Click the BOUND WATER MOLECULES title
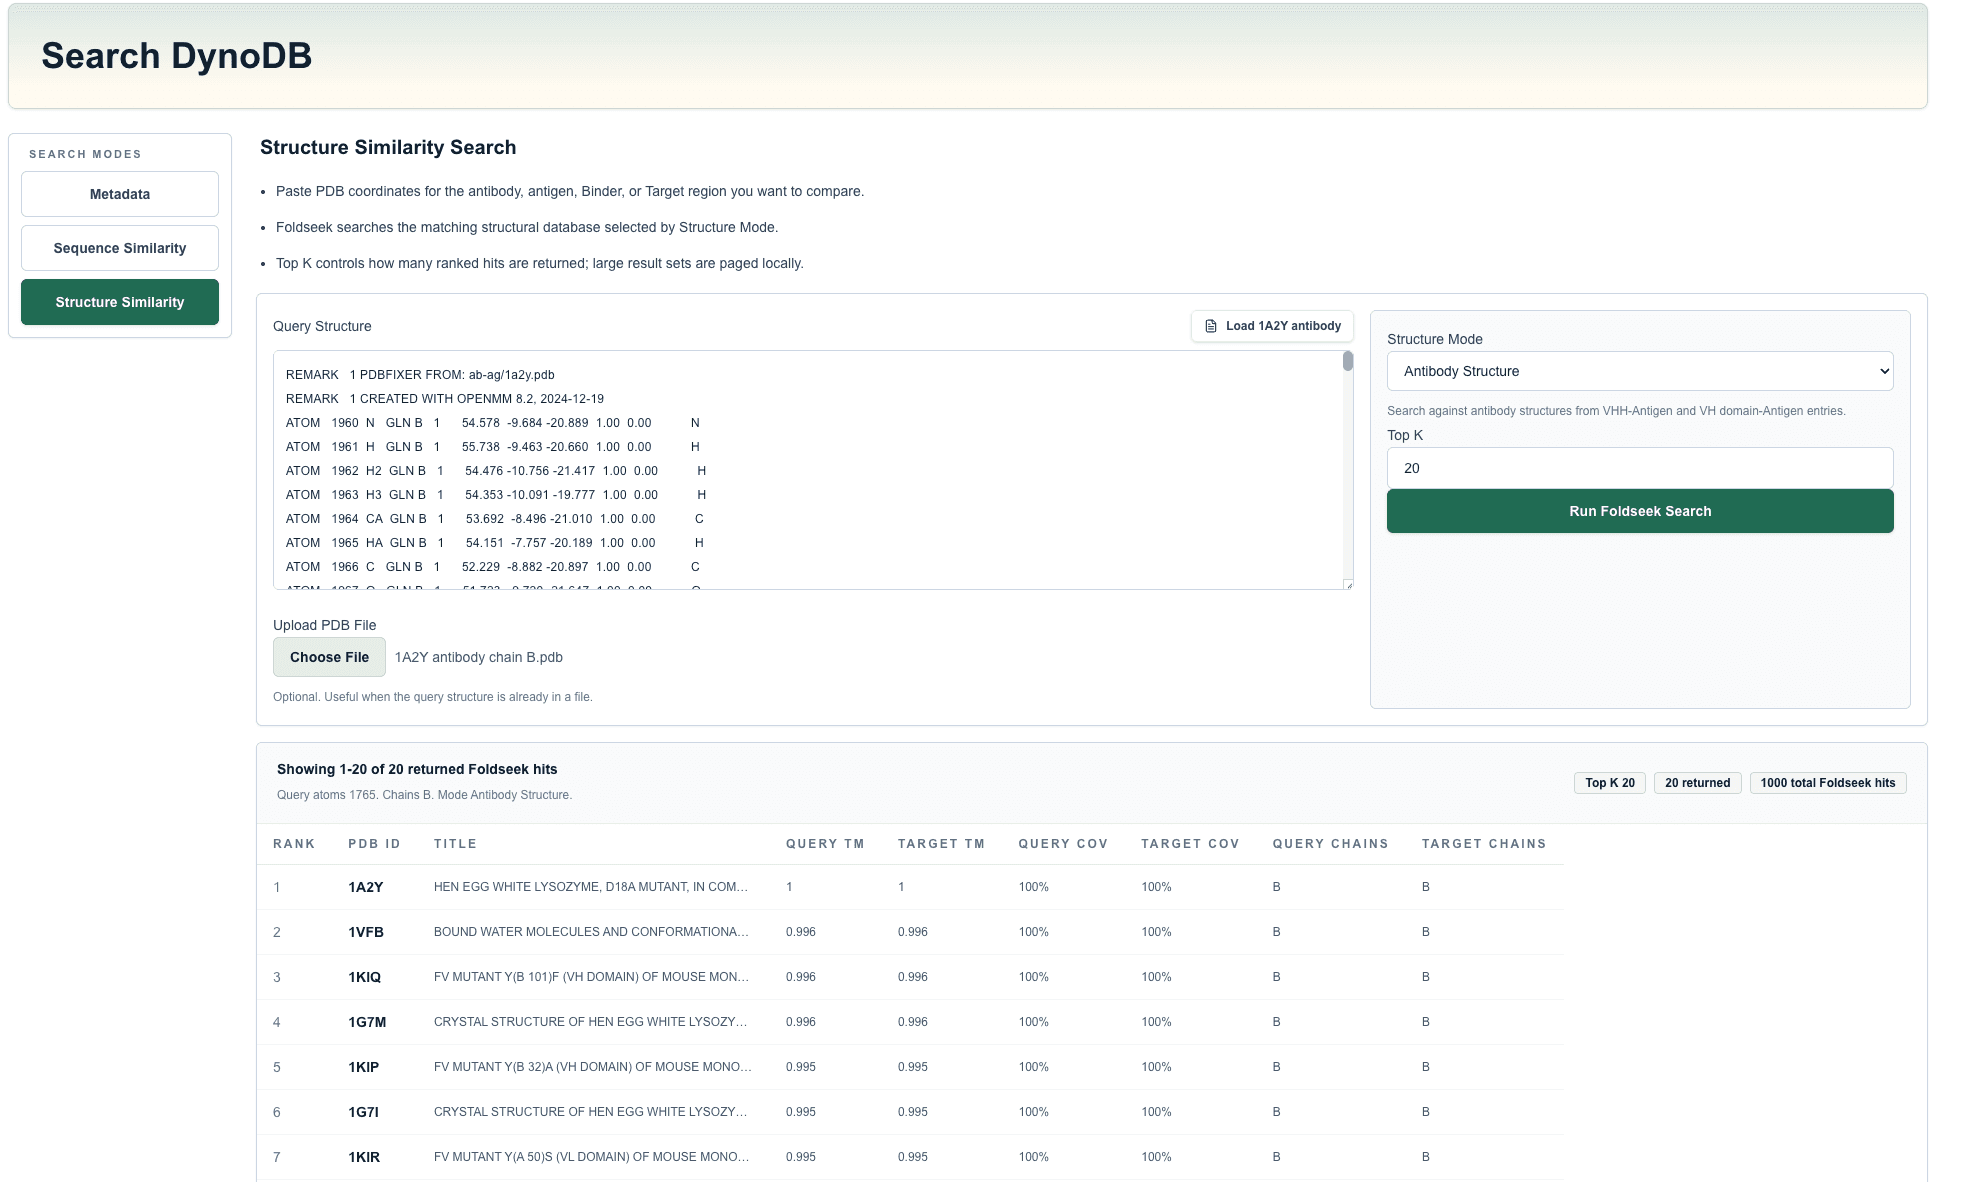This screenshot has width=1988, height=1182. [591, 932]
